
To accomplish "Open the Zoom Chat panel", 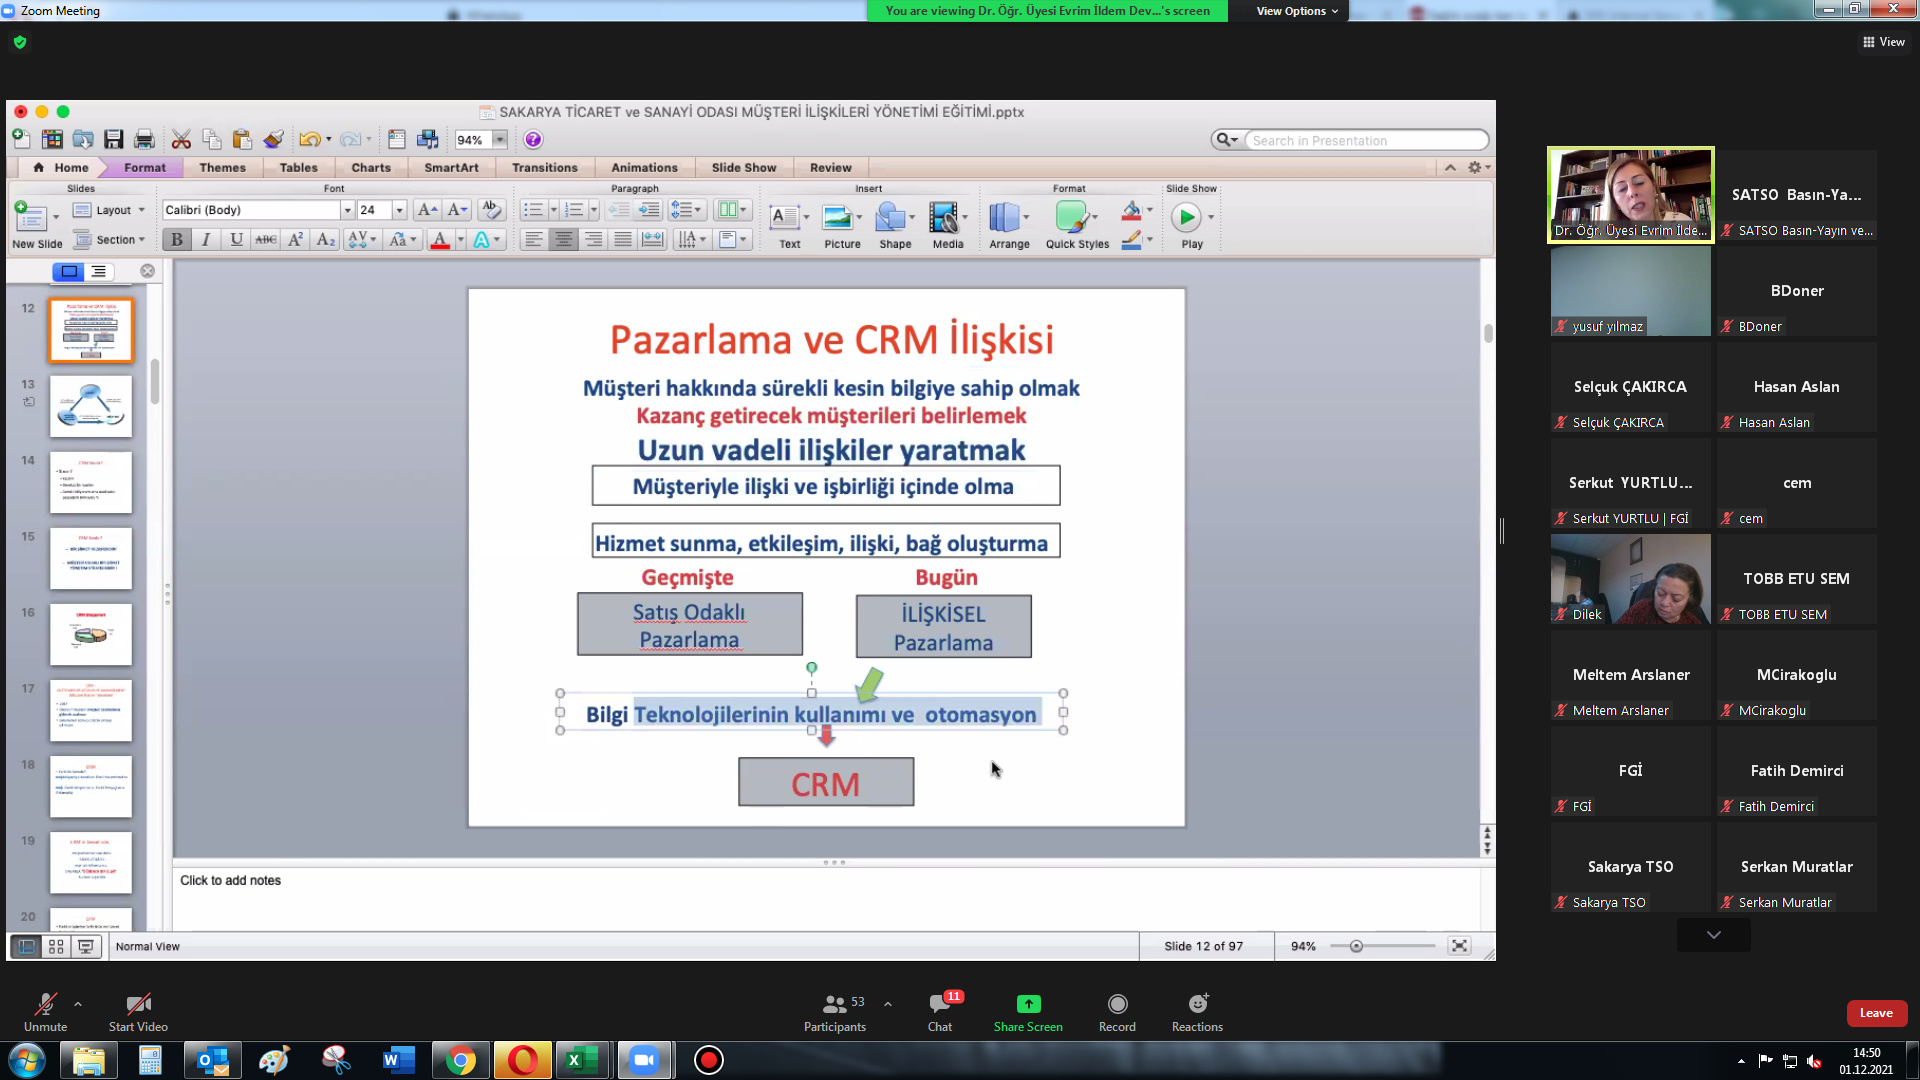I will point(940,1003).
